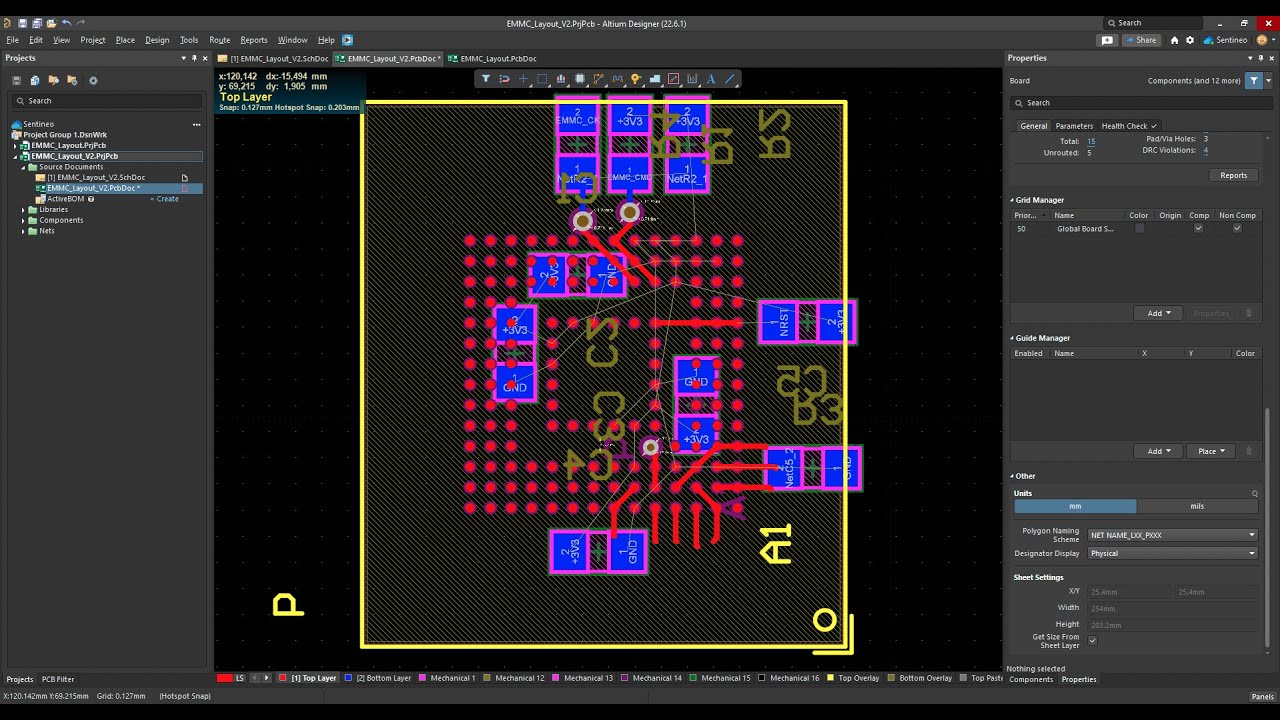Image resolution: width=1280 pixels, height=720 pixels.
Task: Open Preferences gear icon at top right
Action: (x=1189, y=40)
